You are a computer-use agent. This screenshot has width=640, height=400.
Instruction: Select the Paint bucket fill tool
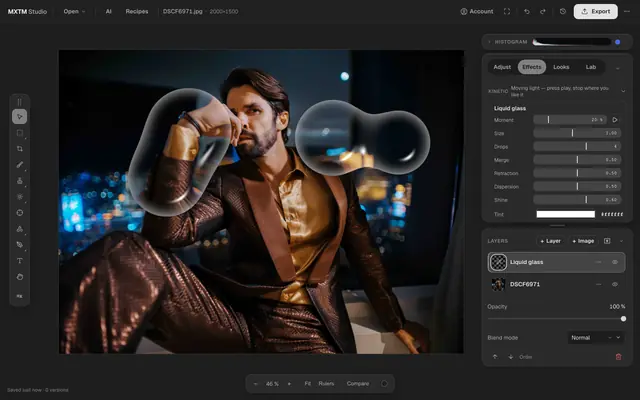[20, 244]
